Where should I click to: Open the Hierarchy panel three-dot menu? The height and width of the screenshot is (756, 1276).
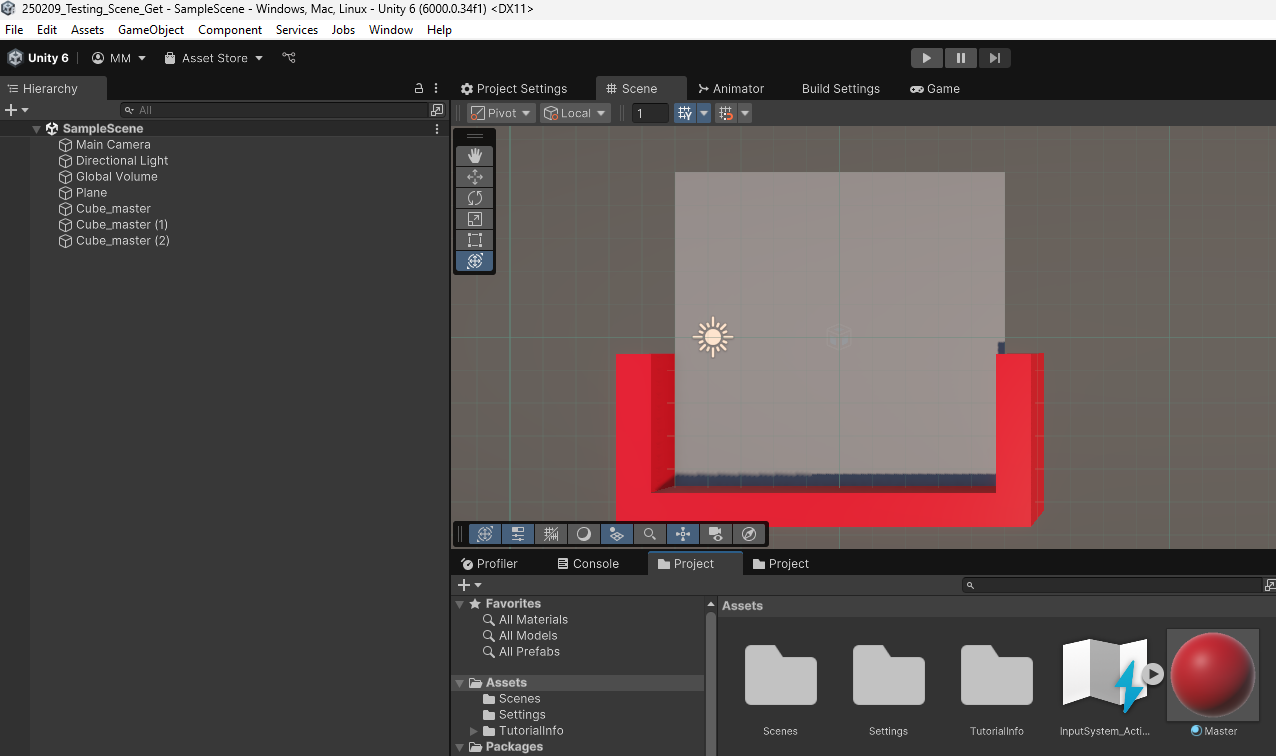436,89
